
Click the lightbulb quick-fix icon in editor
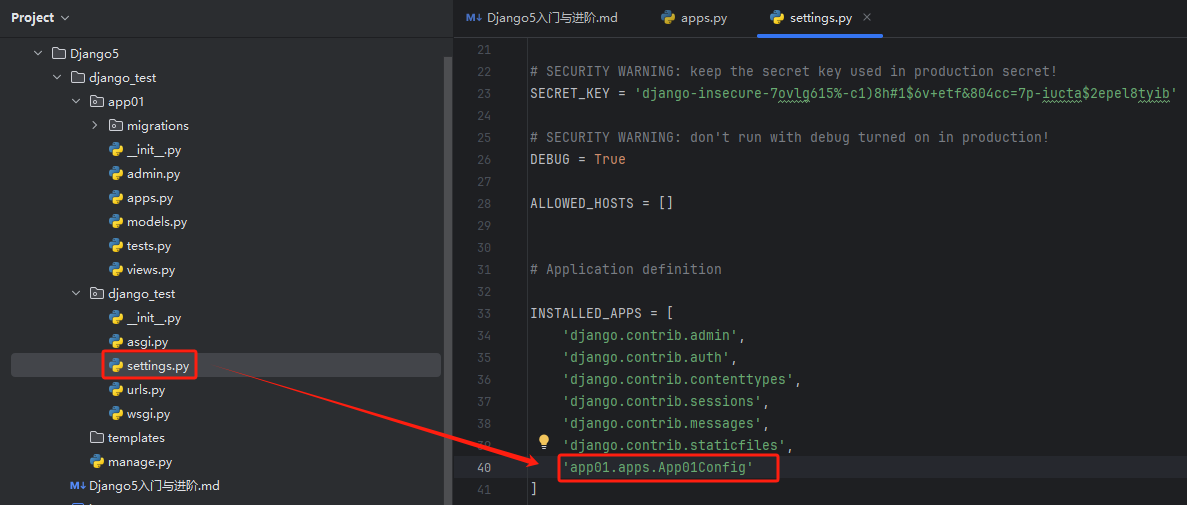pos(544,442)
